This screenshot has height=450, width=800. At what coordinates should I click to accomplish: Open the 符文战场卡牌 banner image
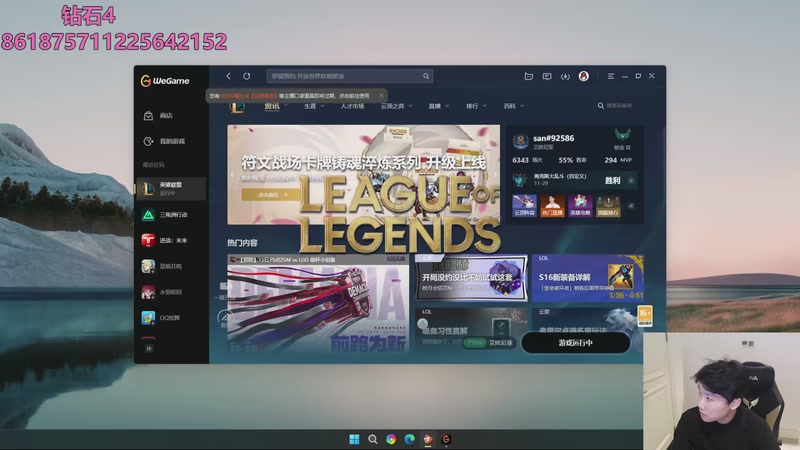point(363,174)
